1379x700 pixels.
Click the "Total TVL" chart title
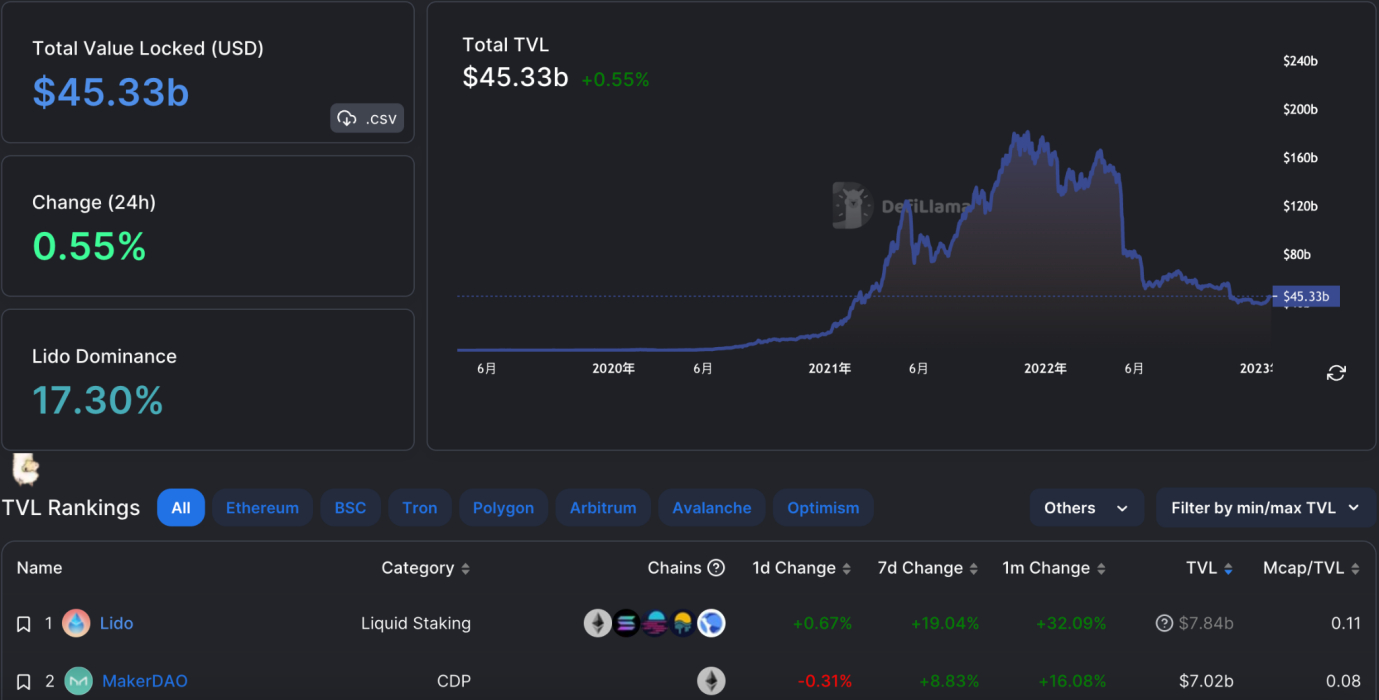point(506,45)
